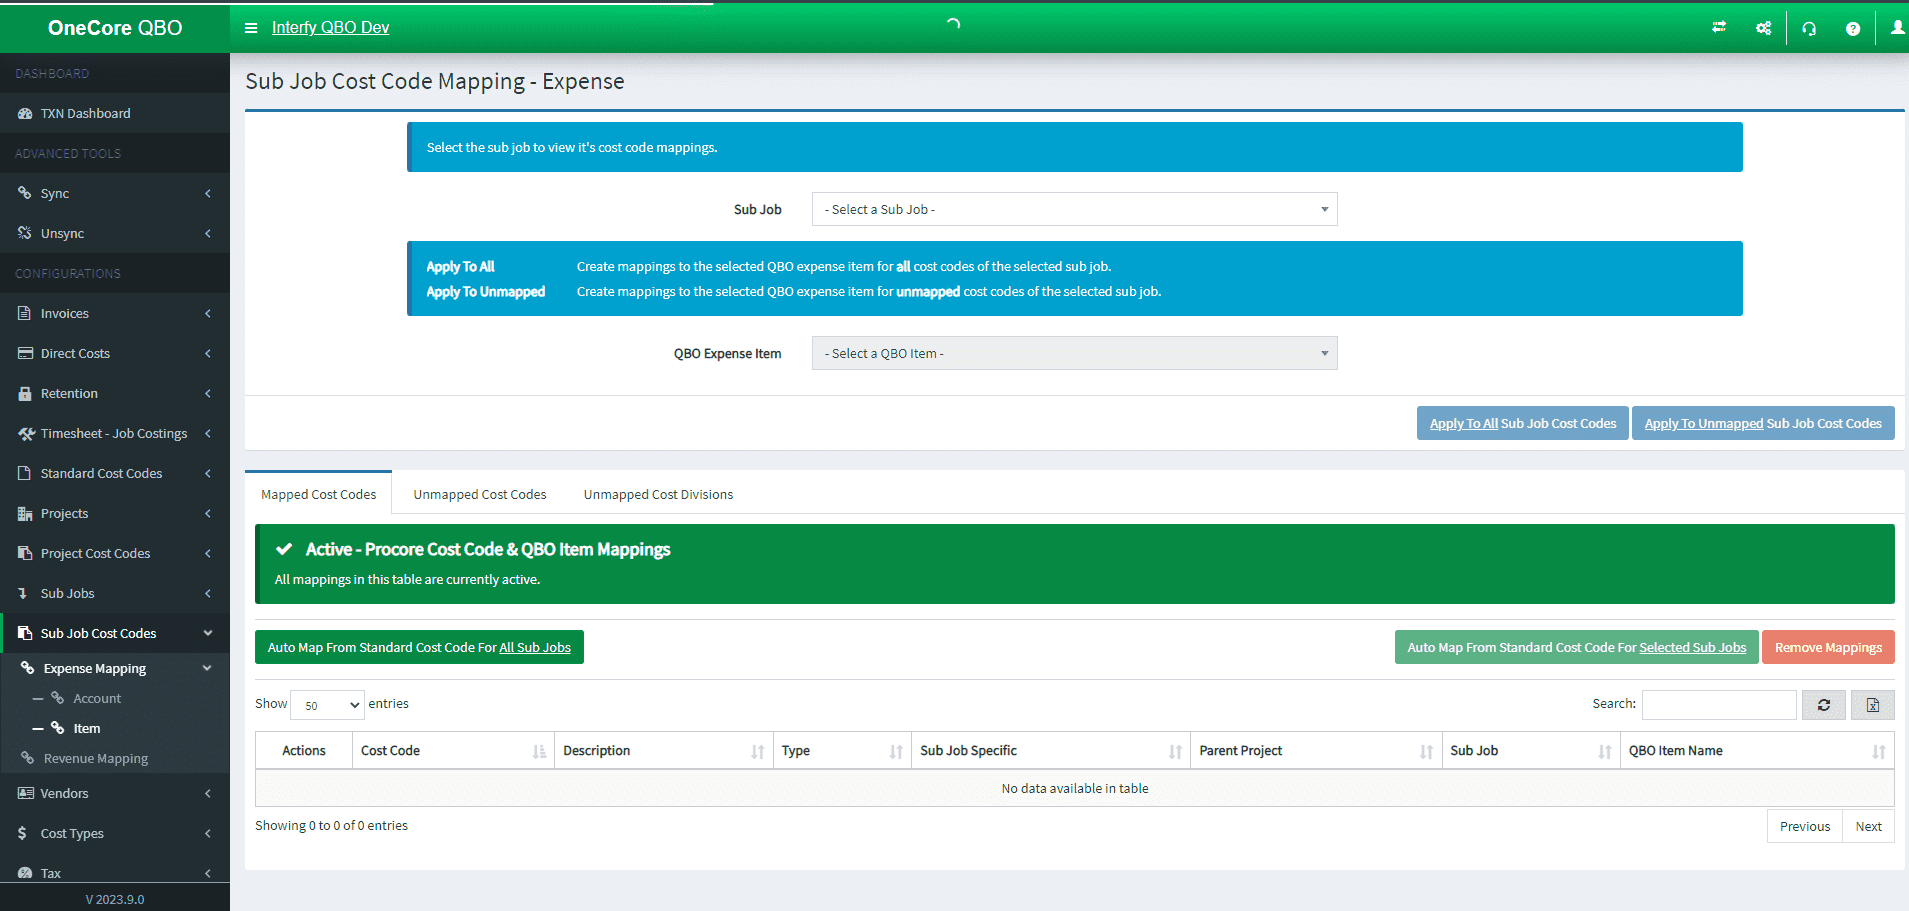Open the gears settings icon in header
This screenshot has width=1909, height=911.
click(1763, 27)
